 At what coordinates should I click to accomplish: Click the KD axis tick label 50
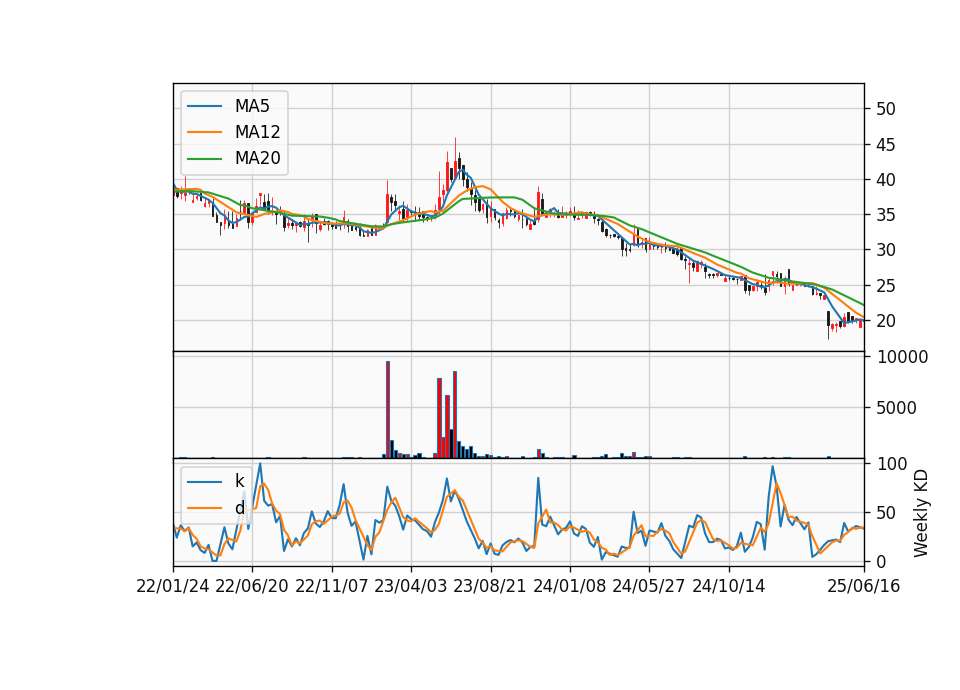[x=886, y=512]
